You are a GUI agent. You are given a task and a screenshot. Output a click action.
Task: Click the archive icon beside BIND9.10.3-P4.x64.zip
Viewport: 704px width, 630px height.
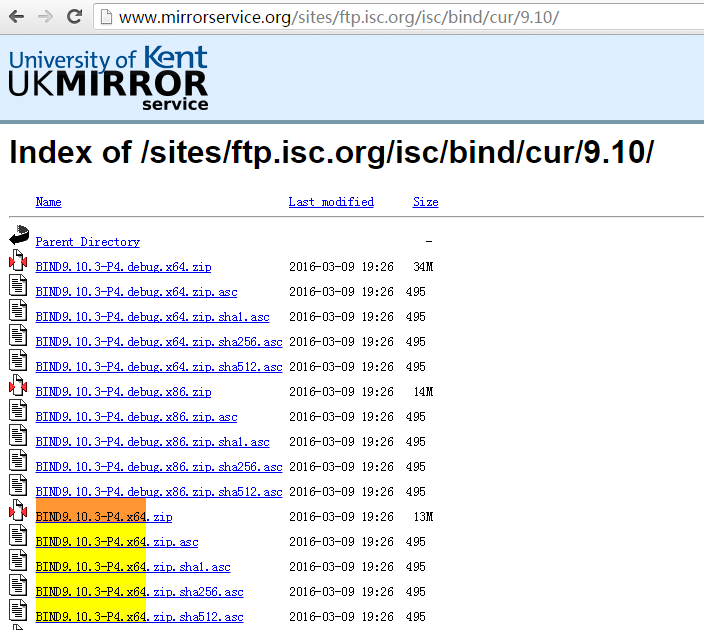tap(19, 513)
